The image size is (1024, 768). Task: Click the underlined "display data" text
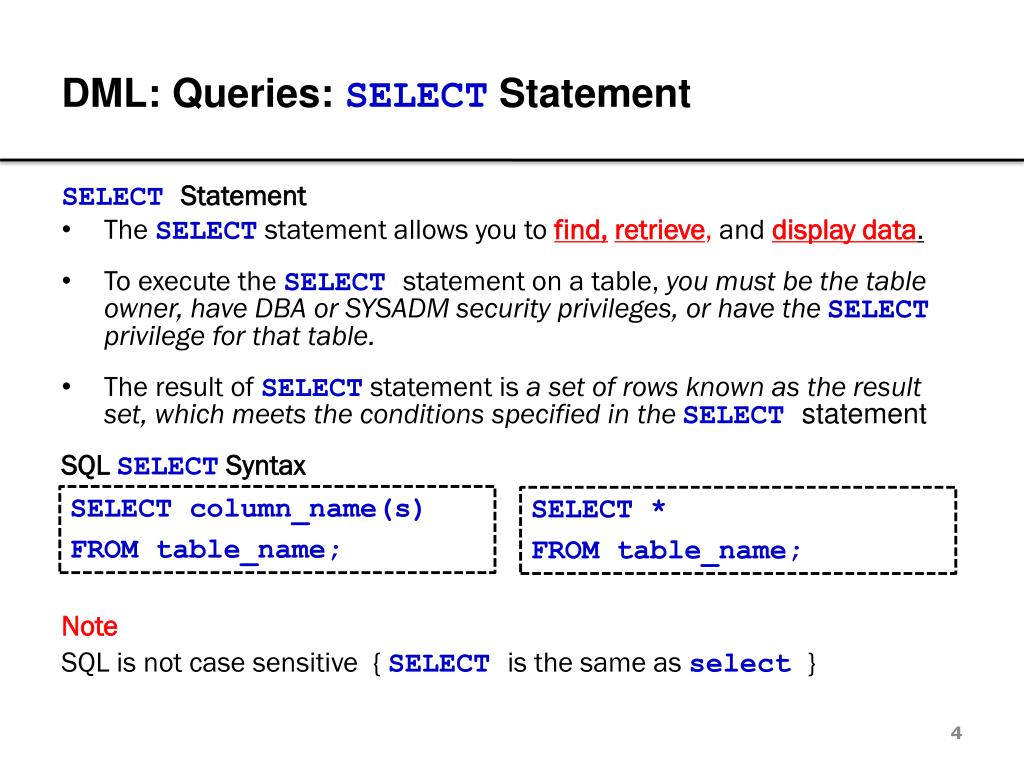[844, 230]
